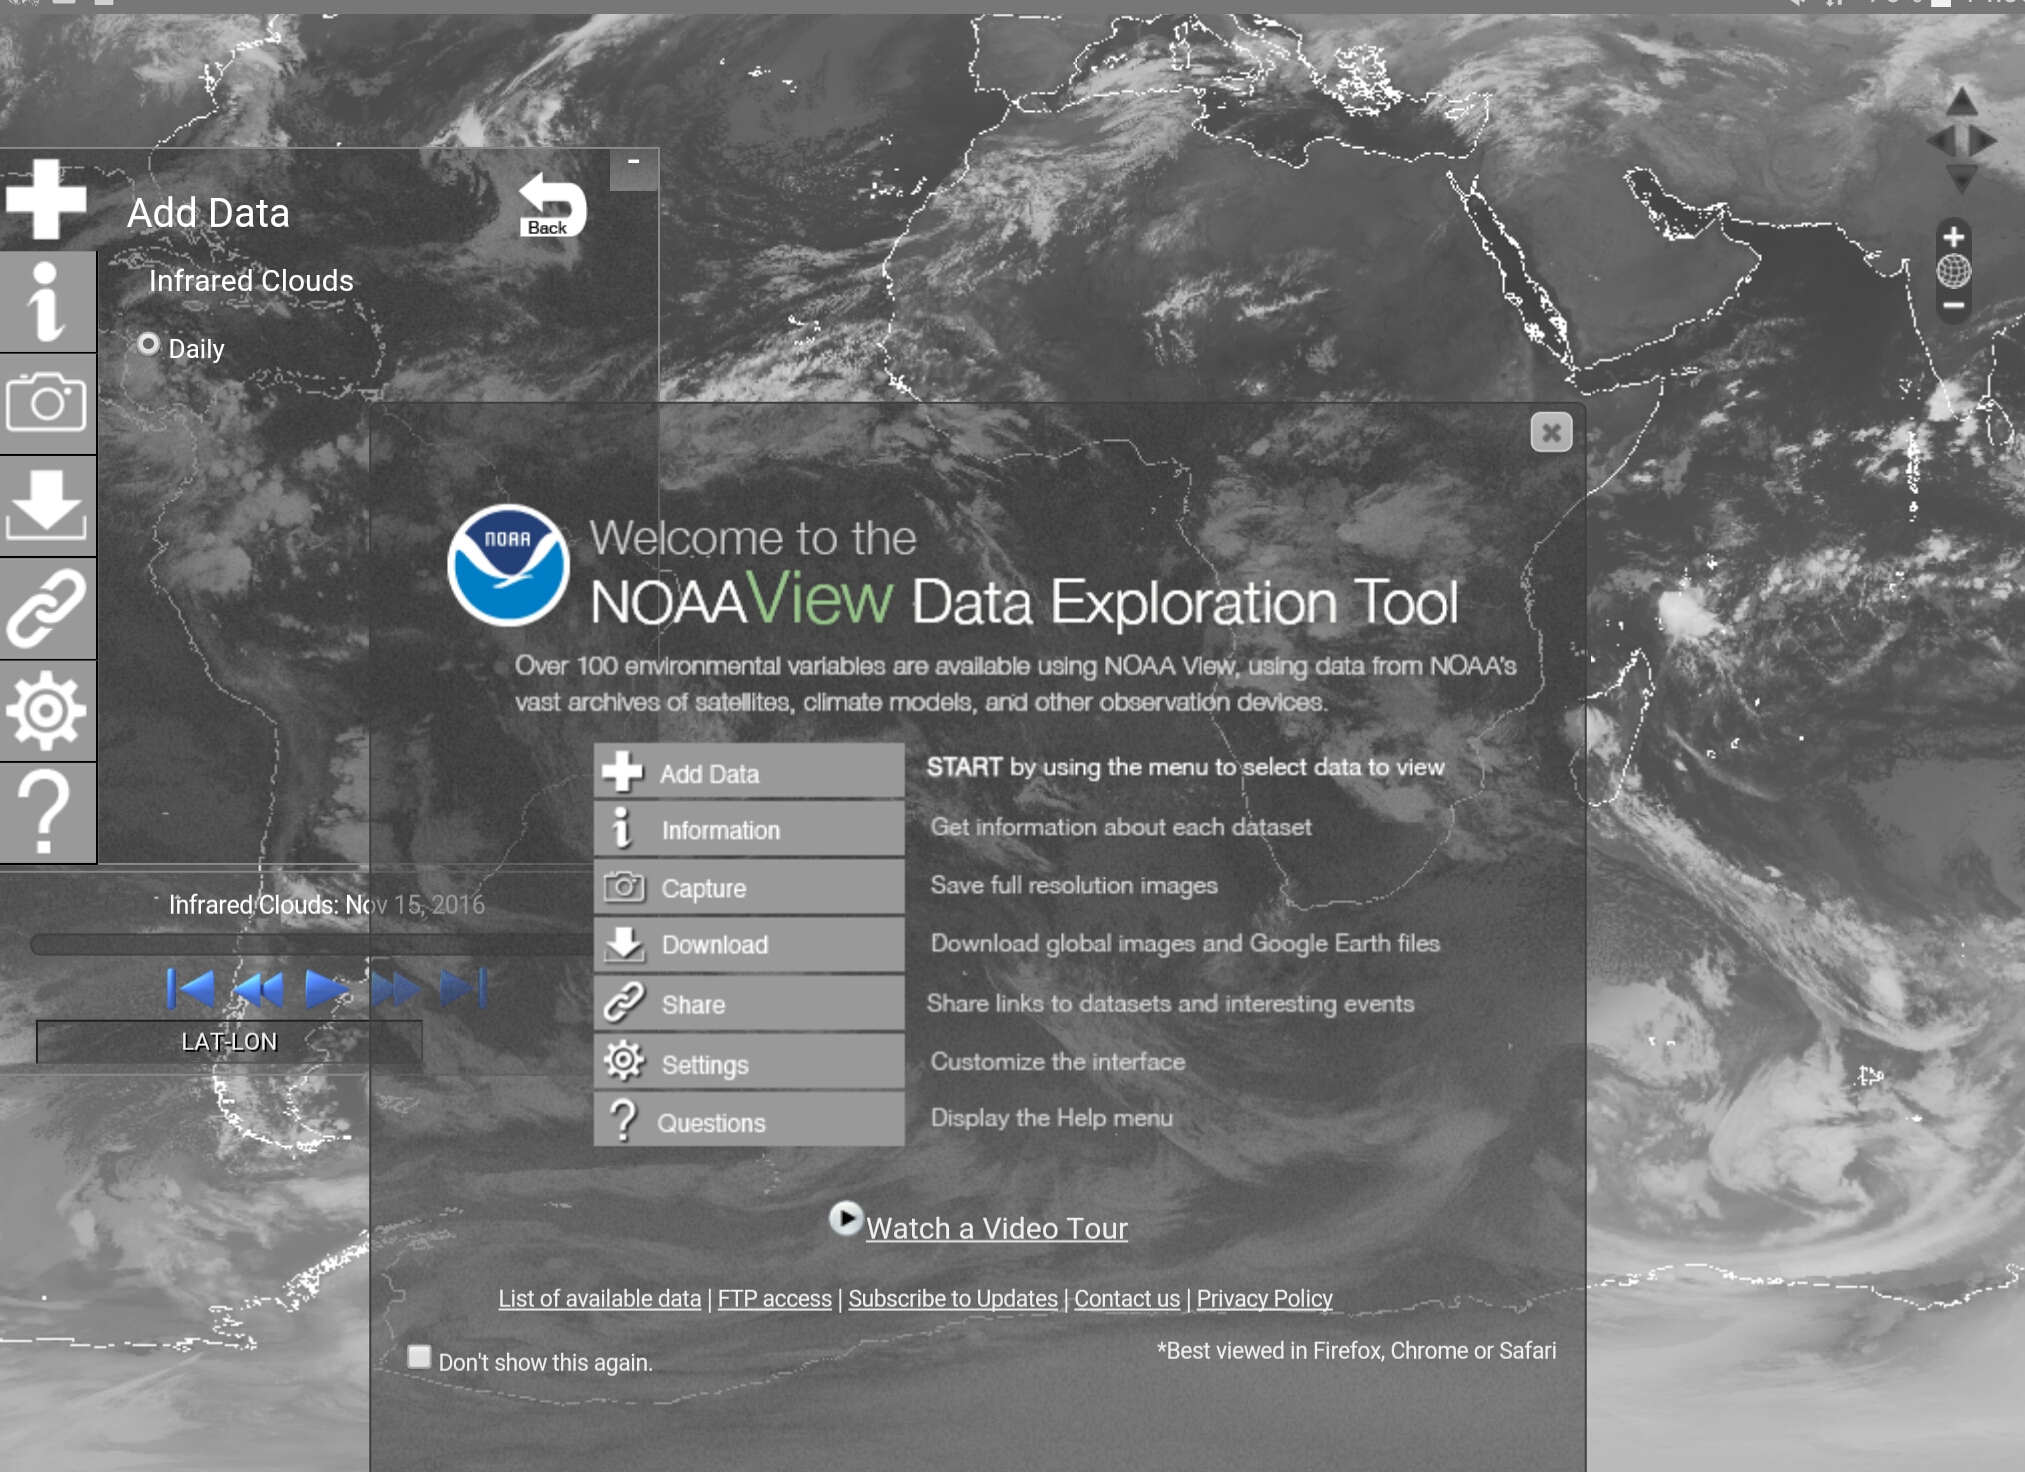The width and height of the screenshot is (2025, 1472).
Task: Open Watch a Video Tour link
Action: 997,1228
